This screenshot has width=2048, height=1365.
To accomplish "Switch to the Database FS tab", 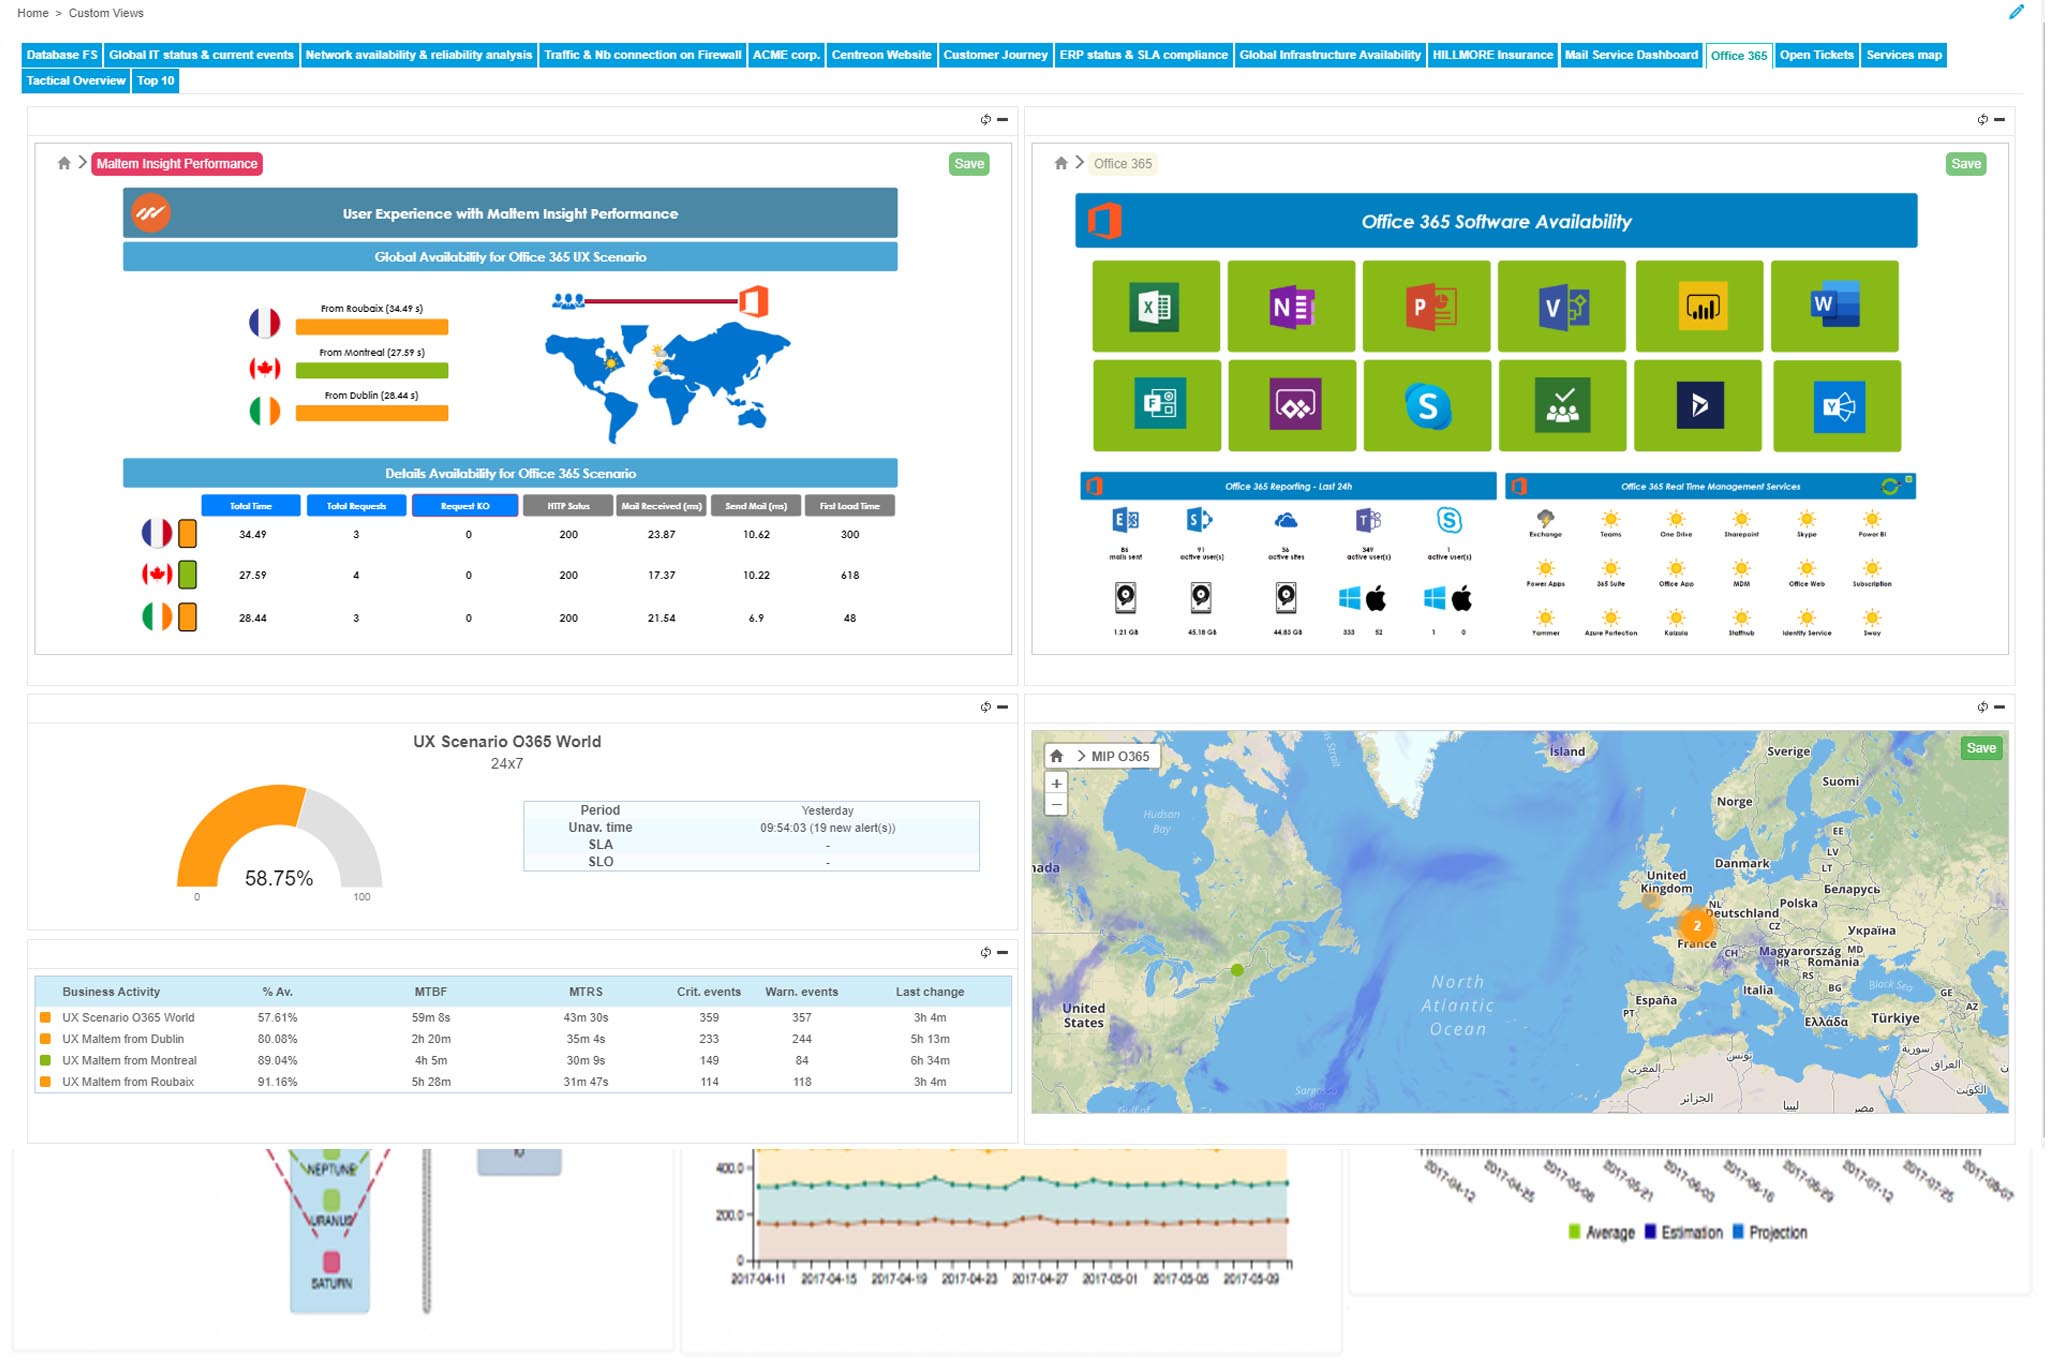I will pyautogui.click(x=62, y=55).
